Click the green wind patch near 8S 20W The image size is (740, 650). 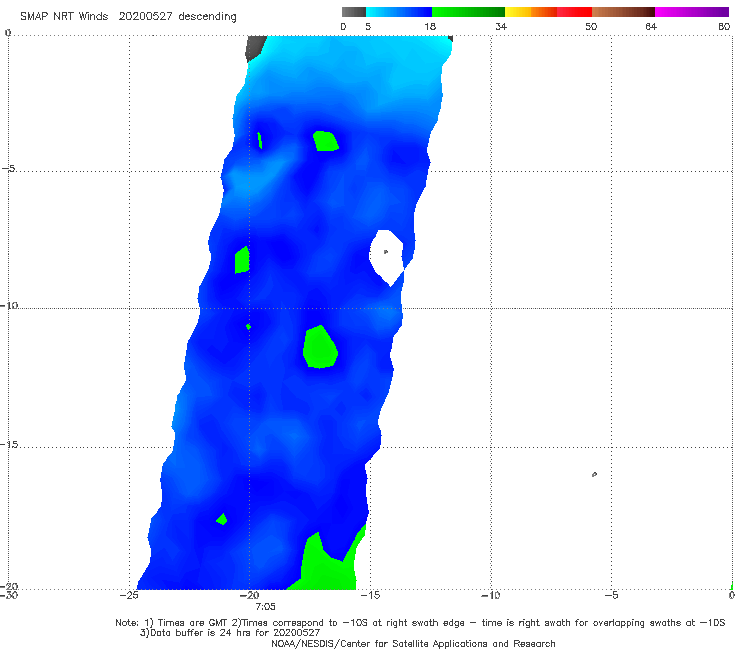[242, 260]
